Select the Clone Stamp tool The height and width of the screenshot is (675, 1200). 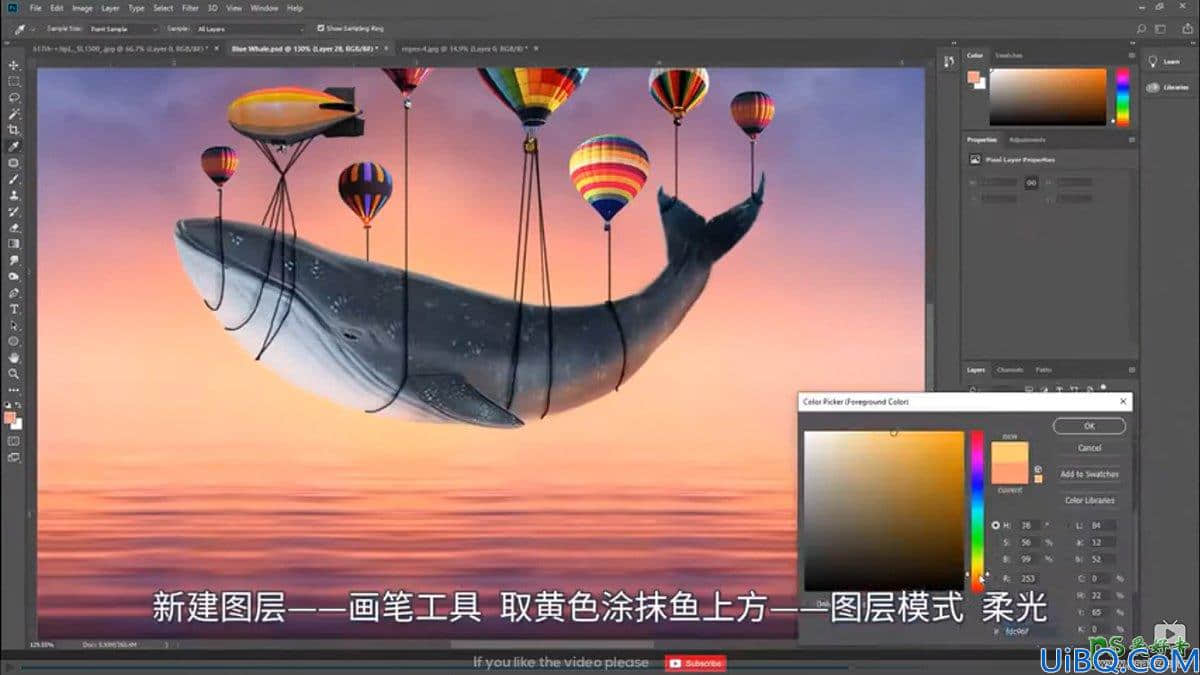pos(14,195)
